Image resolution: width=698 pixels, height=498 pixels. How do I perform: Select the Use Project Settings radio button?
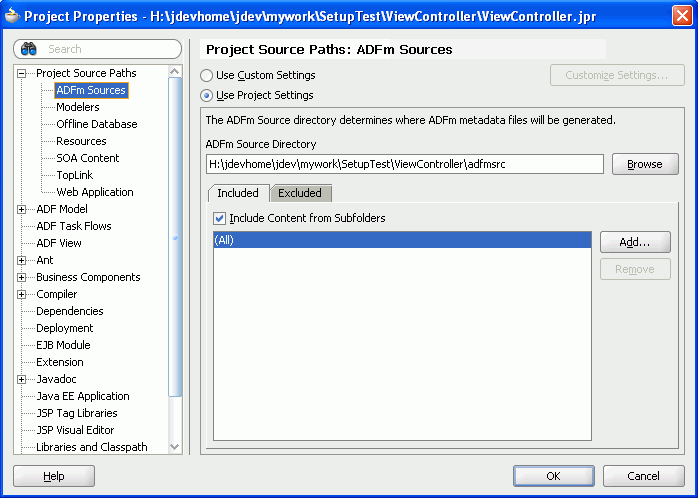tap(206, 95)
